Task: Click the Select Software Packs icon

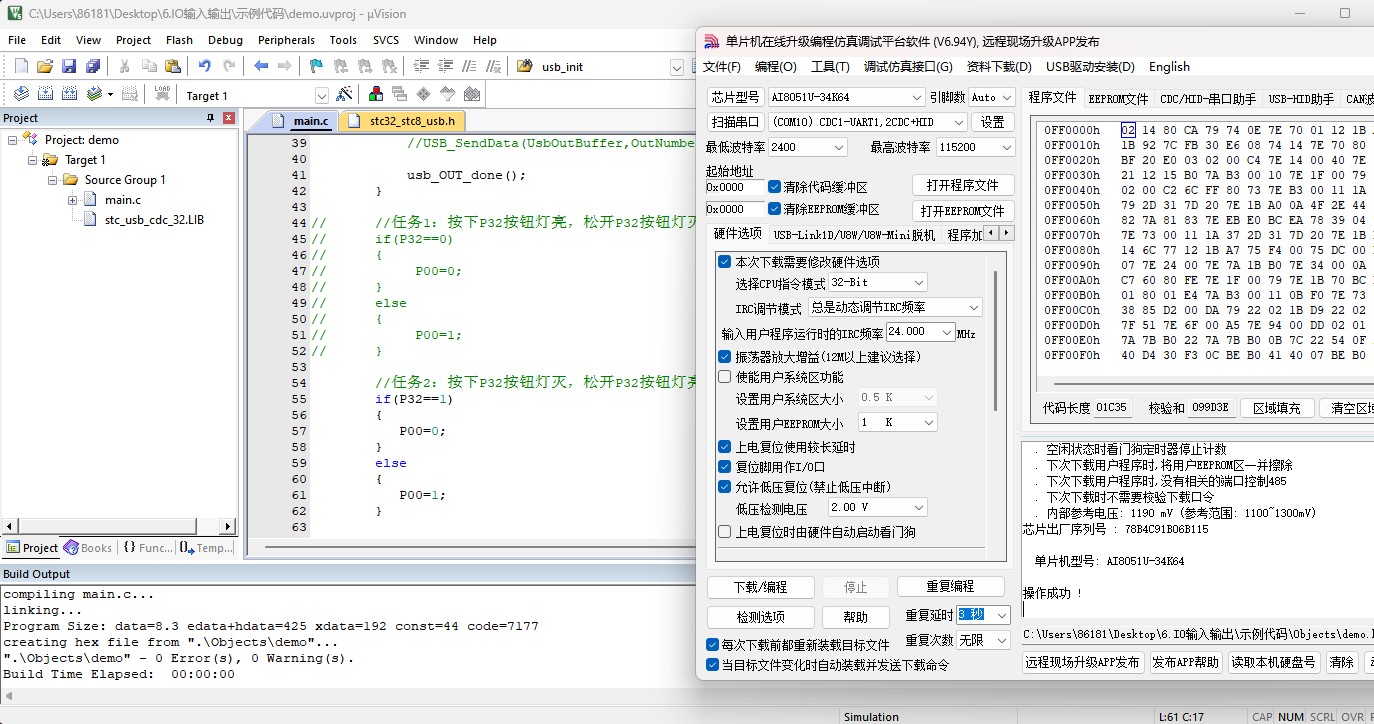Action: point(448,94)
